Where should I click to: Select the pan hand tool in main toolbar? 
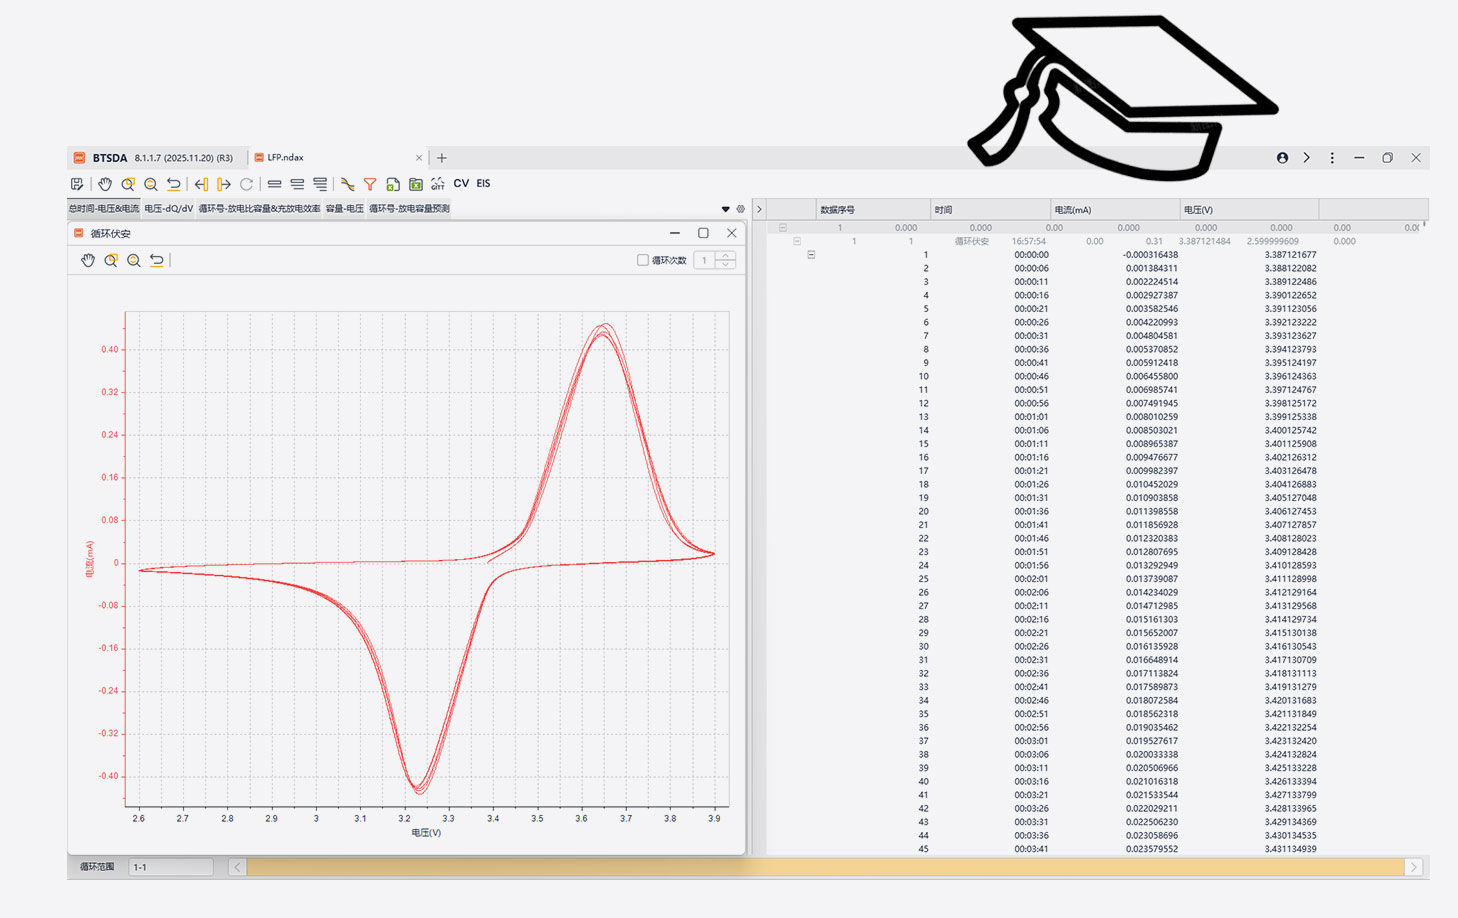(x=105, y=184)
